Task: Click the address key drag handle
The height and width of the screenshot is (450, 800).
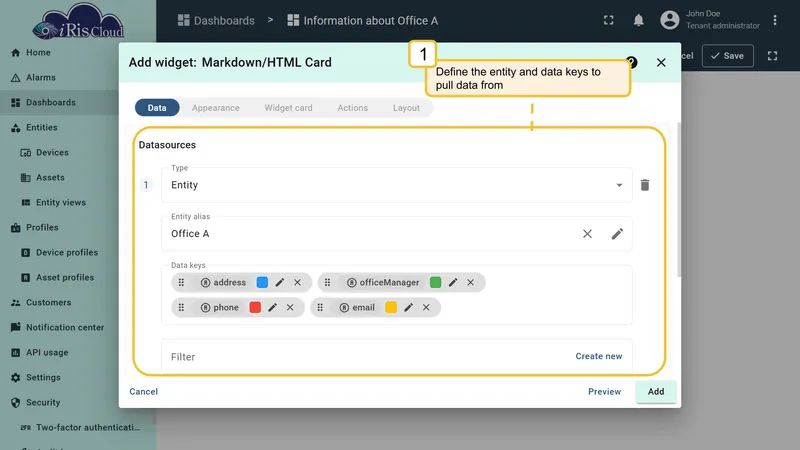Action: pos(181,282)
